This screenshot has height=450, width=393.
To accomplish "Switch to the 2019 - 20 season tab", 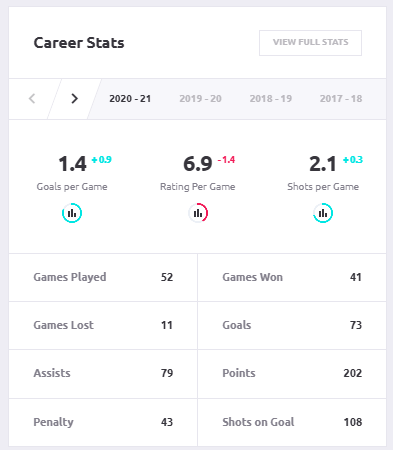I will click(x=200, y=99).
